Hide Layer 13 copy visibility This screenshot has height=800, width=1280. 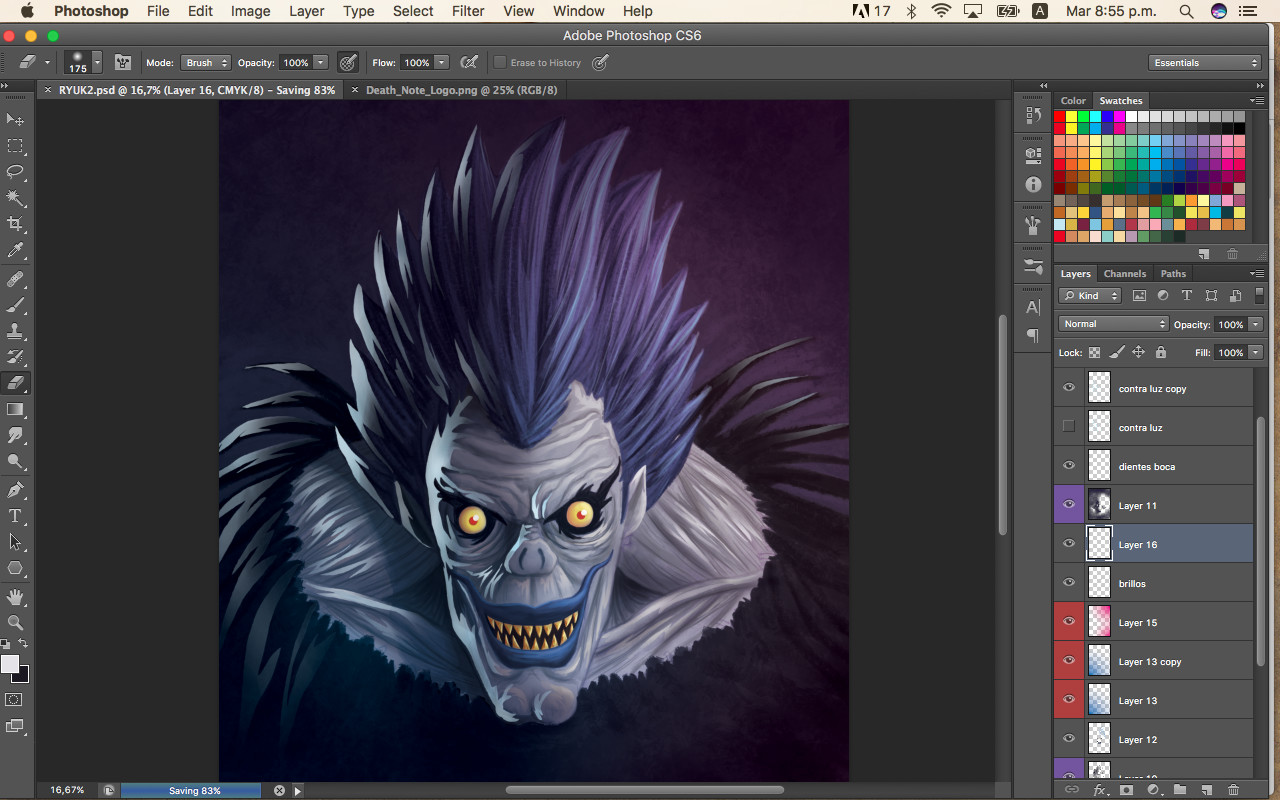click(x=1069, y=661)
